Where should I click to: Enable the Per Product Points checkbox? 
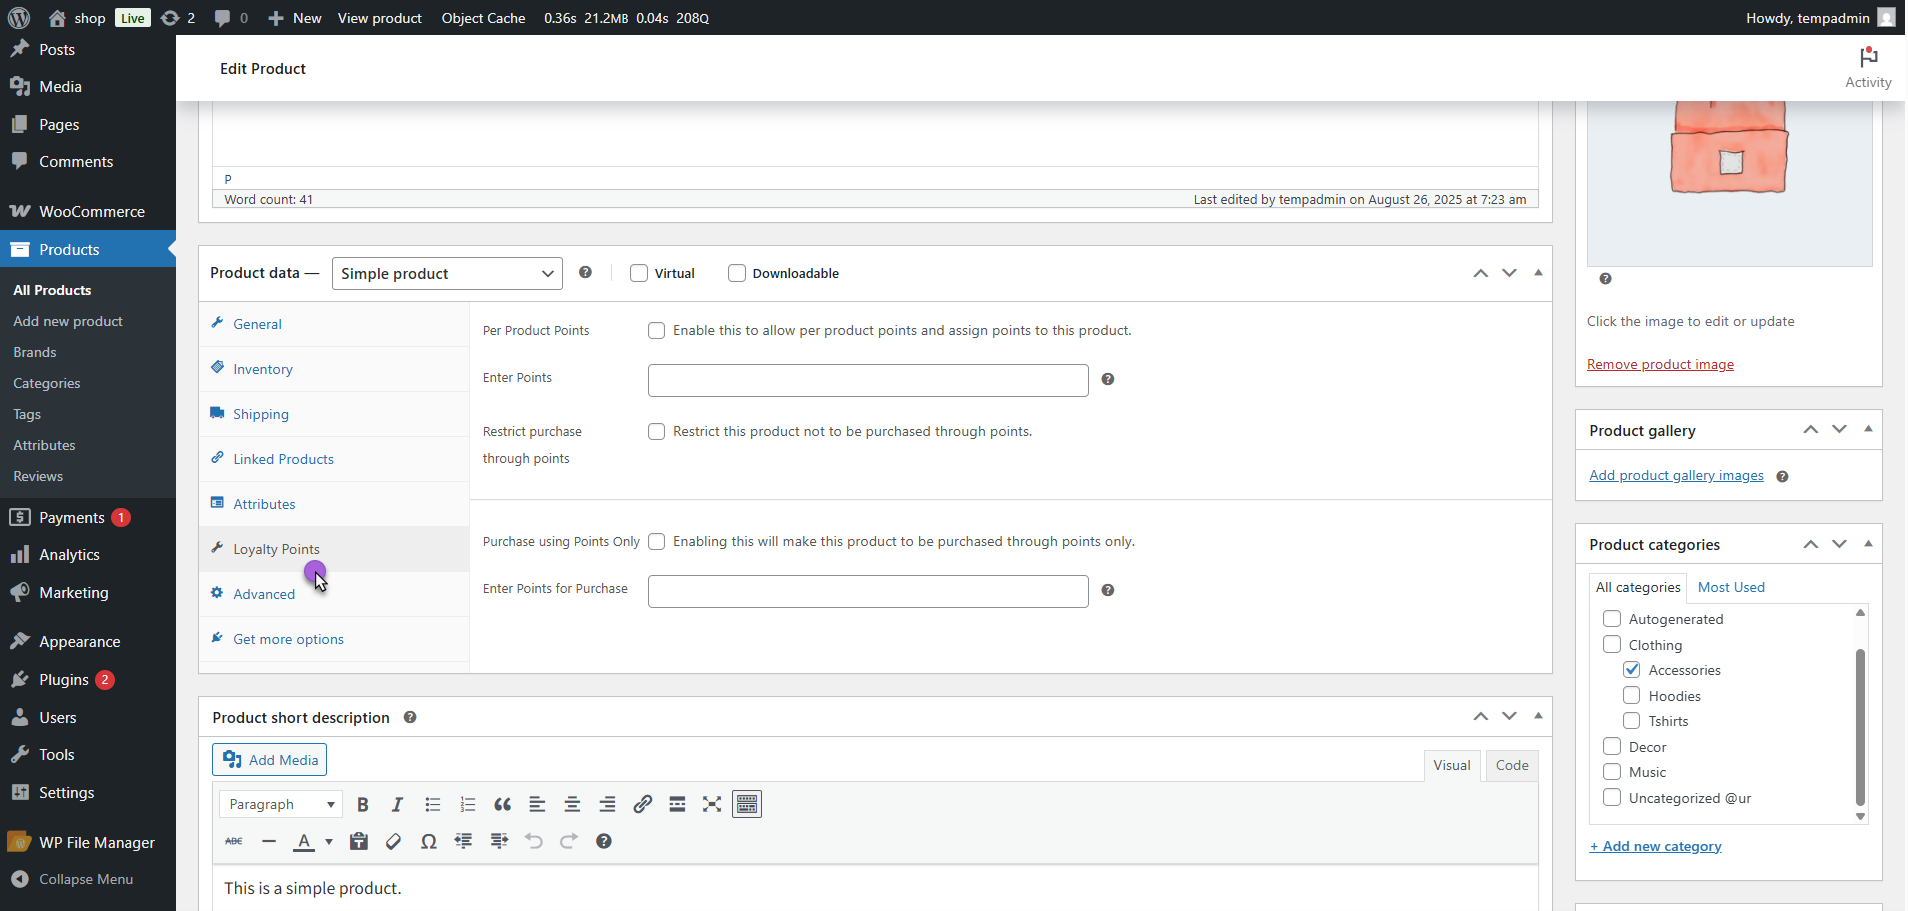point(657,331)
